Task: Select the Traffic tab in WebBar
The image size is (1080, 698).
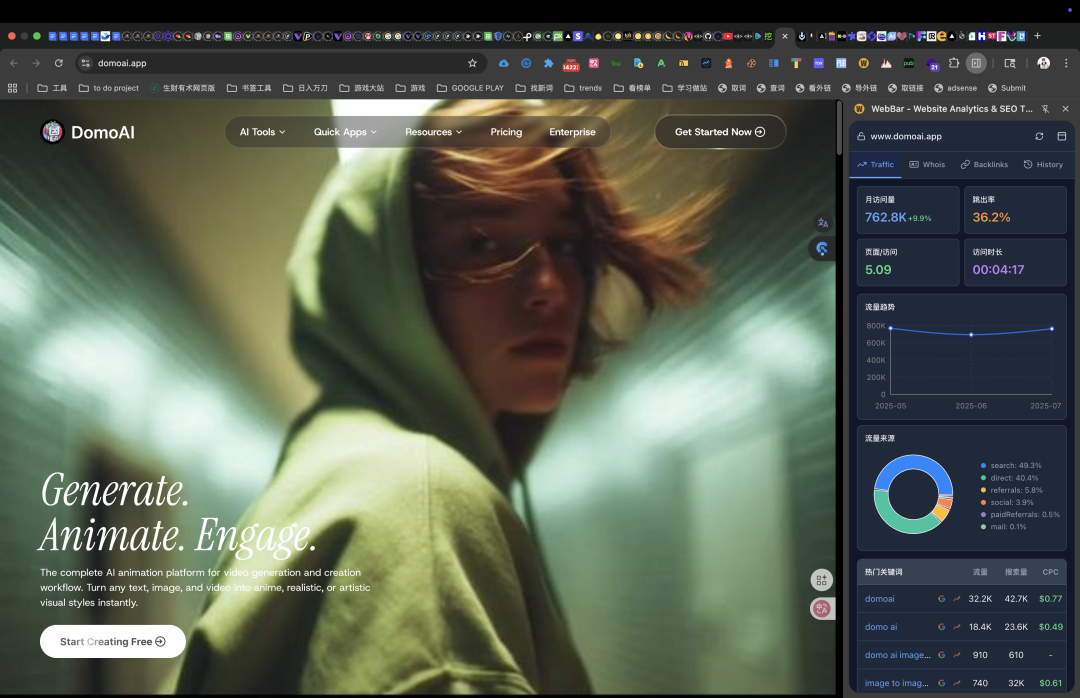Action: pos(875,165)
